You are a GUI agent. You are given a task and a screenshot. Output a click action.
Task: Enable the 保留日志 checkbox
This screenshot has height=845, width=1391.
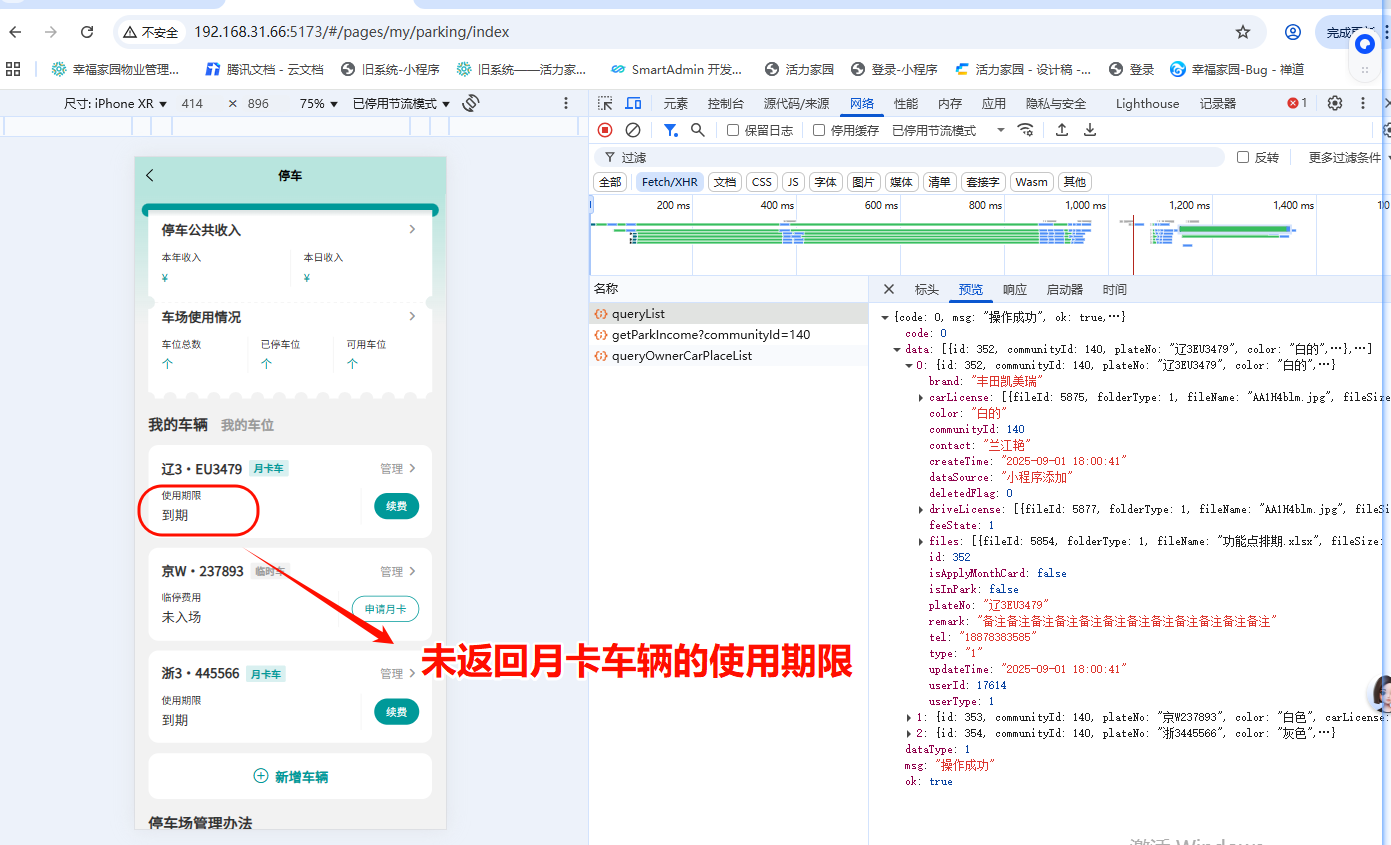click(733, 130)
